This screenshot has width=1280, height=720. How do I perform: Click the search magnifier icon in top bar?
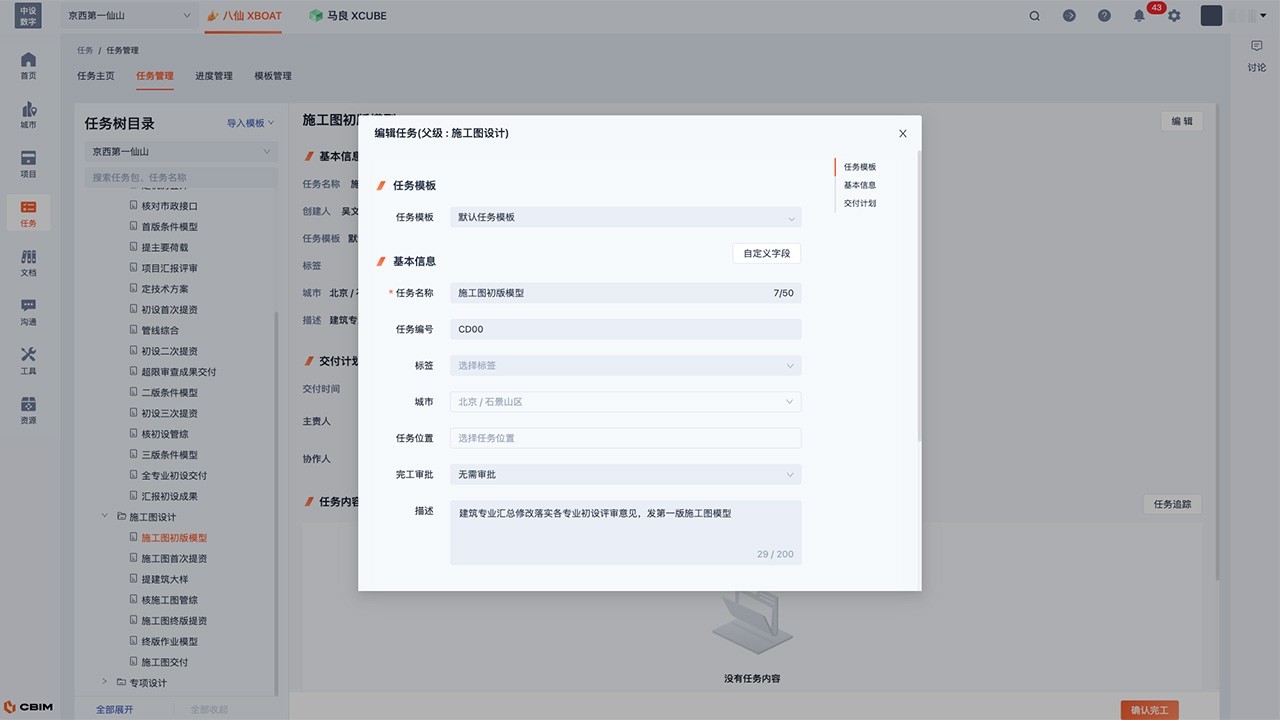(1035, 16)
